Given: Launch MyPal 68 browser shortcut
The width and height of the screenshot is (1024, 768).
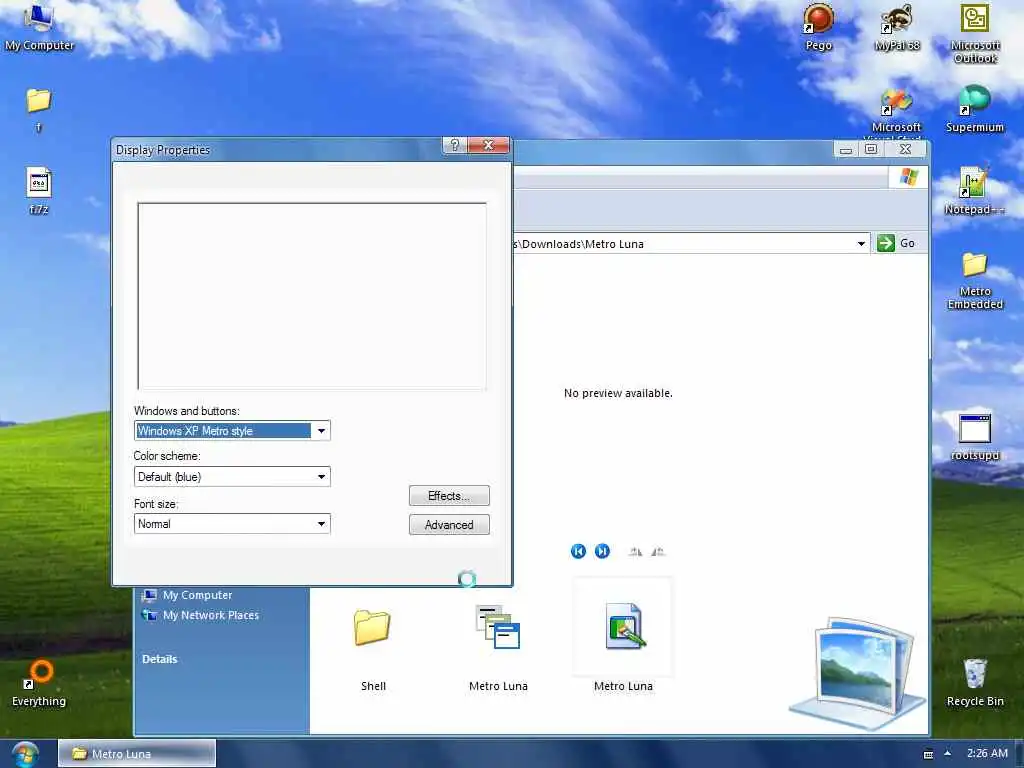Looking at the screenshot, I should (897, 26).
